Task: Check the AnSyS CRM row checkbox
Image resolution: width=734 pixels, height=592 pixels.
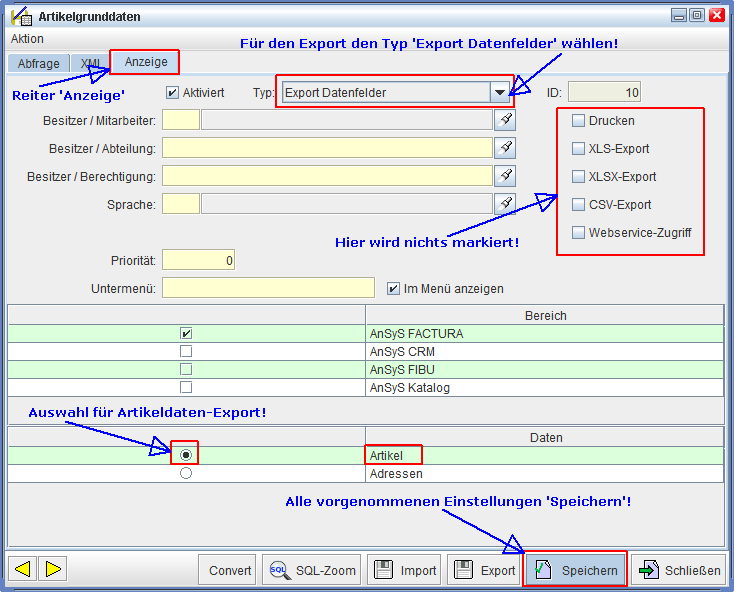Action: pyautogui.click(x=185, y=352)
